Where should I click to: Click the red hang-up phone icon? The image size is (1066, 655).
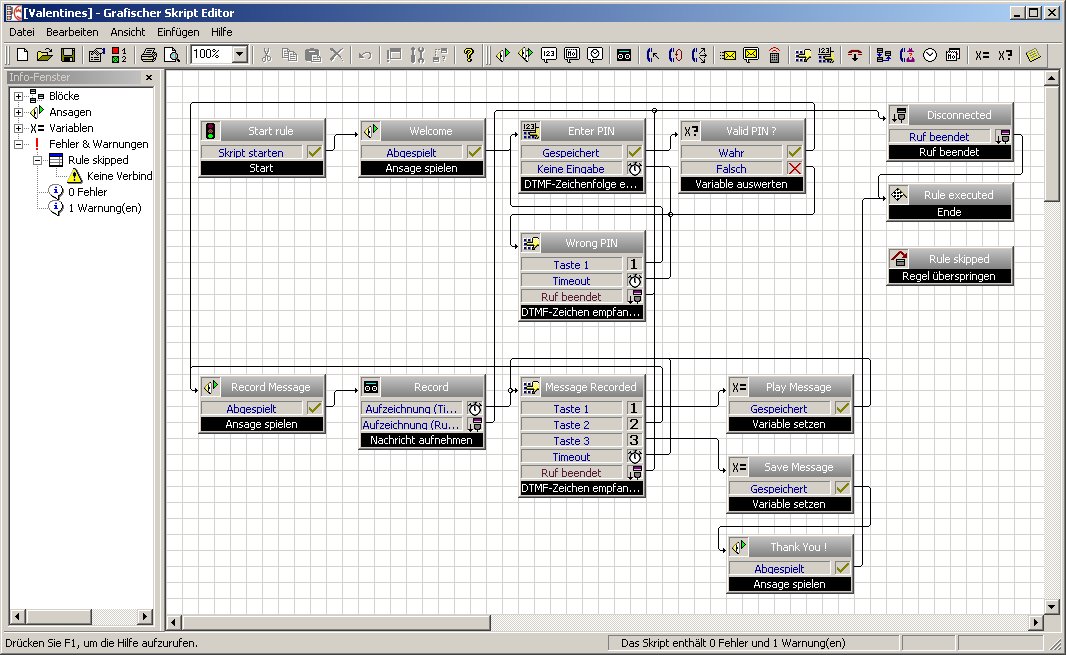click(854, 55)
